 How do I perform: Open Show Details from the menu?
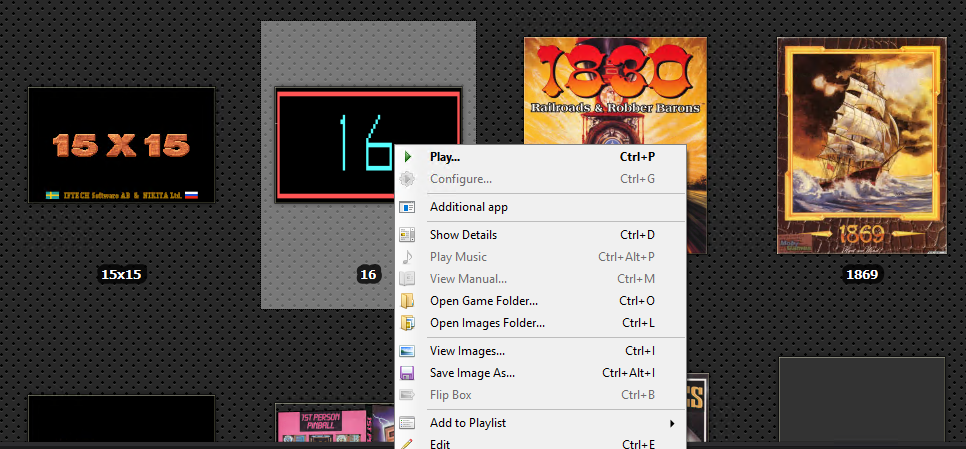click(x=540, y=235)
